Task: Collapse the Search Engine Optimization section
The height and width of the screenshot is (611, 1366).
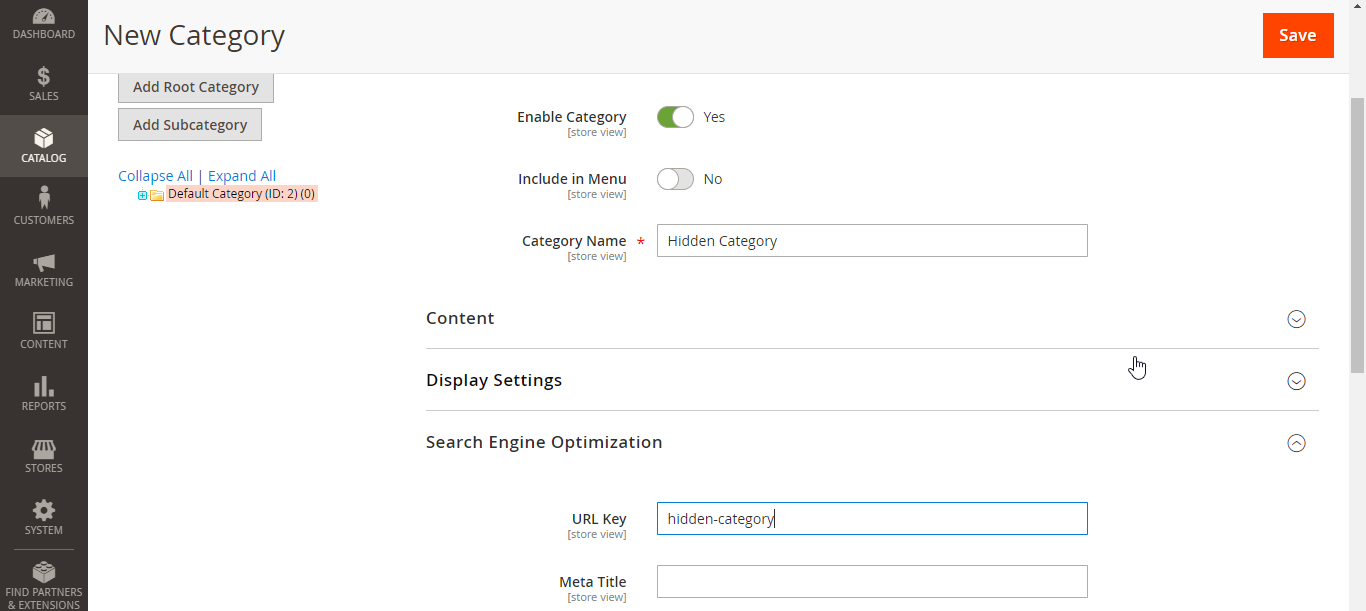Action: click(x=1296, y=443)
